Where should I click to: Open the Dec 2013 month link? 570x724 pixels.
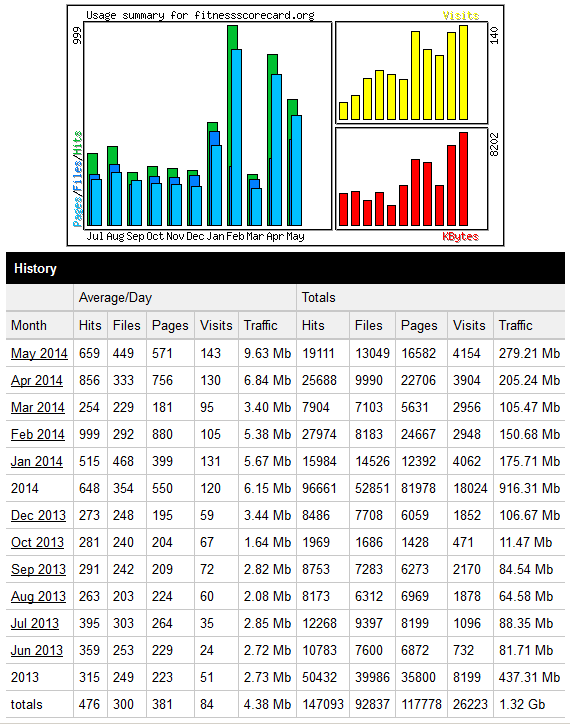point(38,515)
